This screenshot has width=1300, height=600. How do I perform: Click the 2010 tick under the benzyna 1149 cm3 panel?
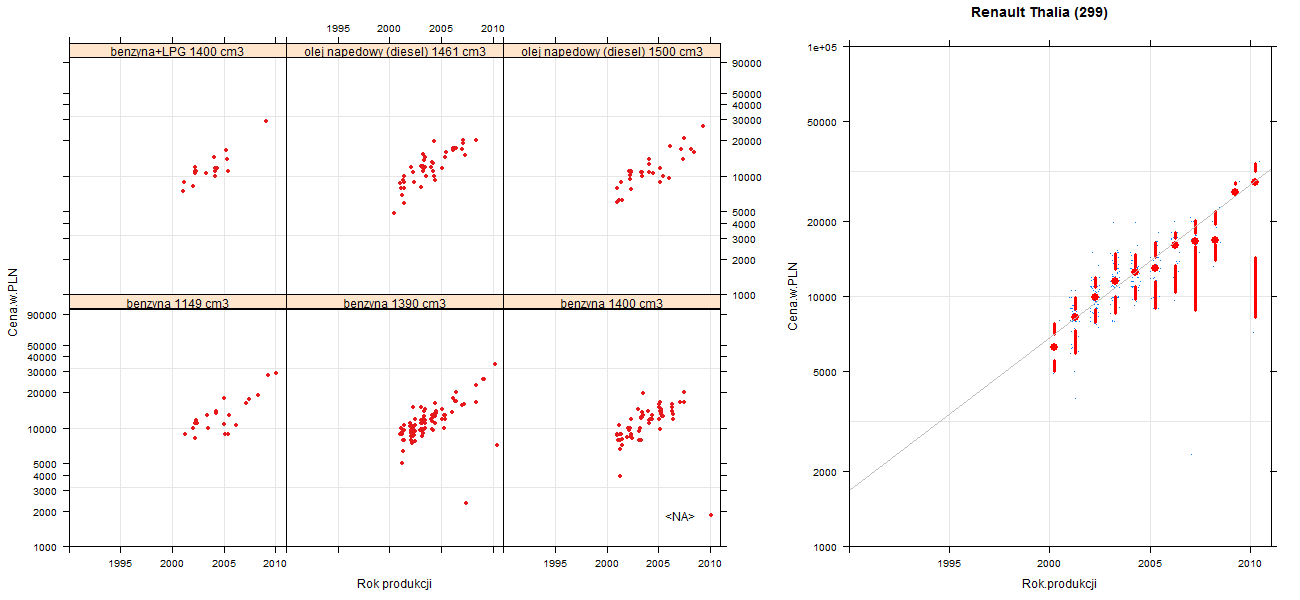pyautogui.click(x=275, y=564)
